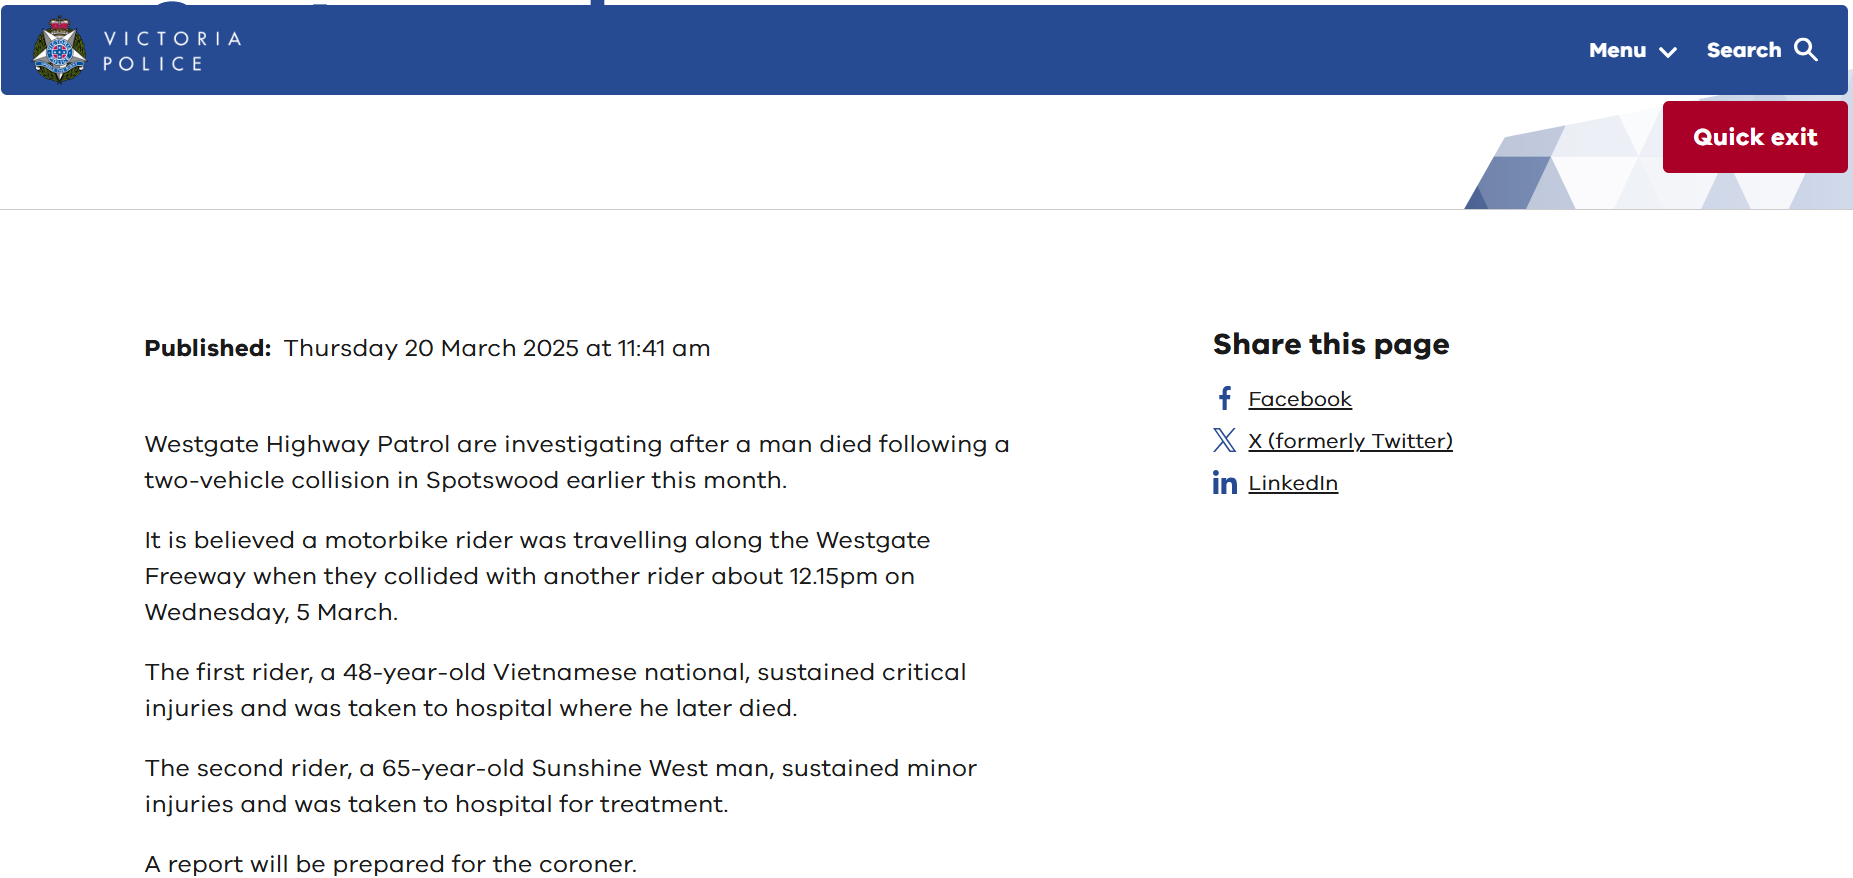Click the paragraph about the Sunshine West man
This screenshot has width=1853, height=878.
560,786
